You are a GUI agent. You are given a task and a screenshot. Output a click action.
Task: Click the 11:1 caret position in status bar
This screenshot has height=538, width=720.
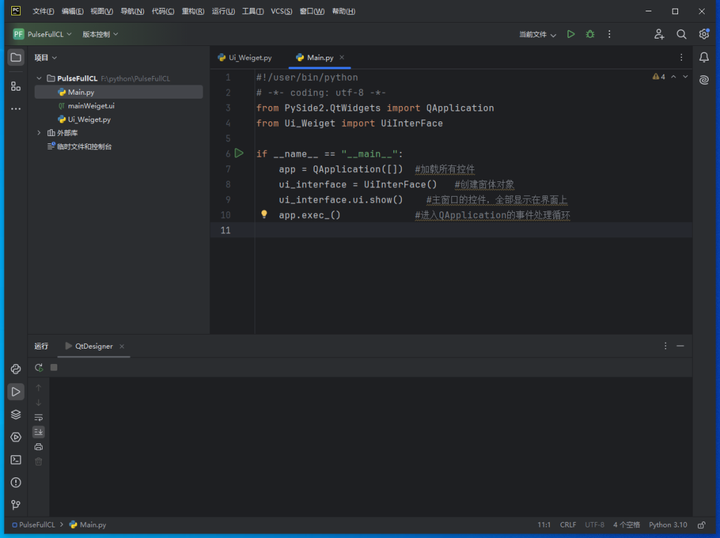[544, 525]
